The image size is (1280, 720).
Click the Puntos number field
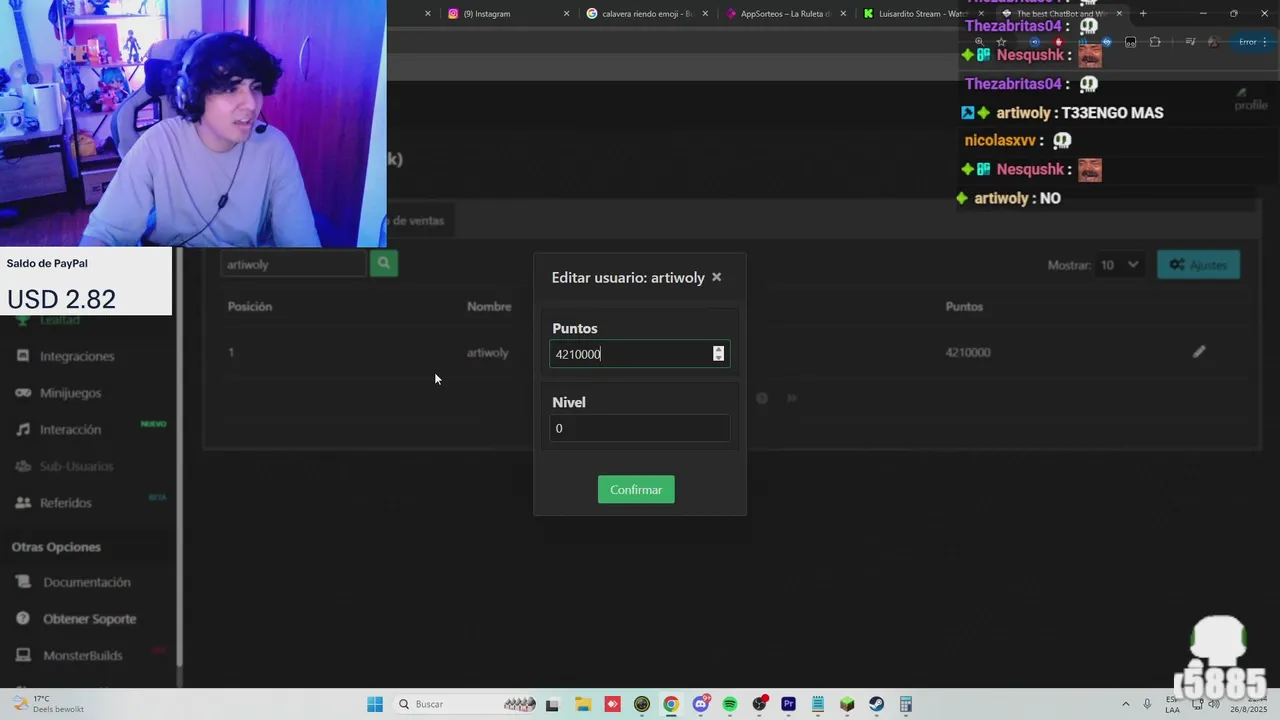click(639, 354)
